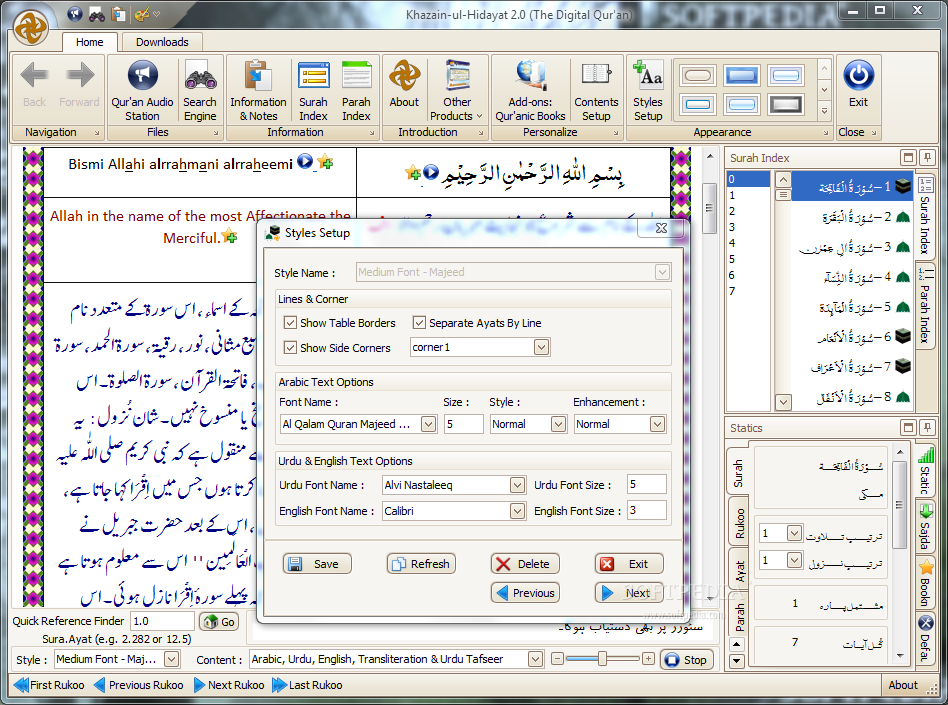Select the Ayat tab in Statics

[739, 571]
